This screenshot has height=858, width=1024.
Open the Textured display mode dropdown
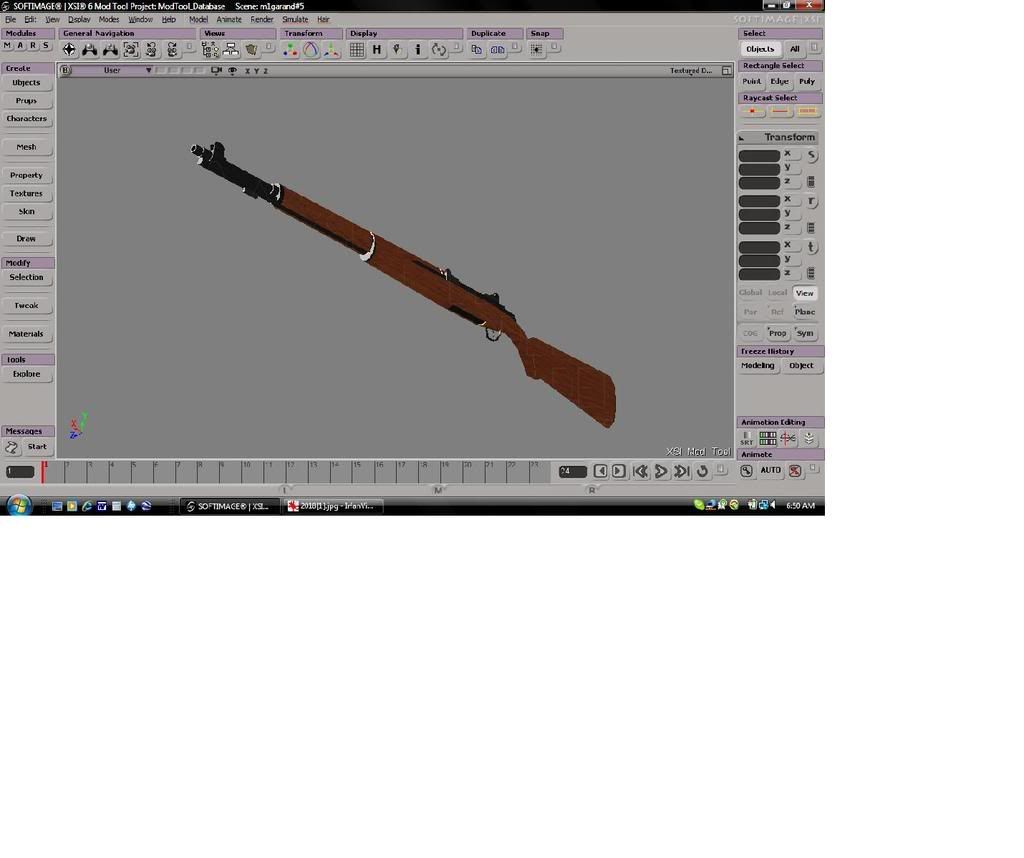pyautogui.click(x=691, y=71)
